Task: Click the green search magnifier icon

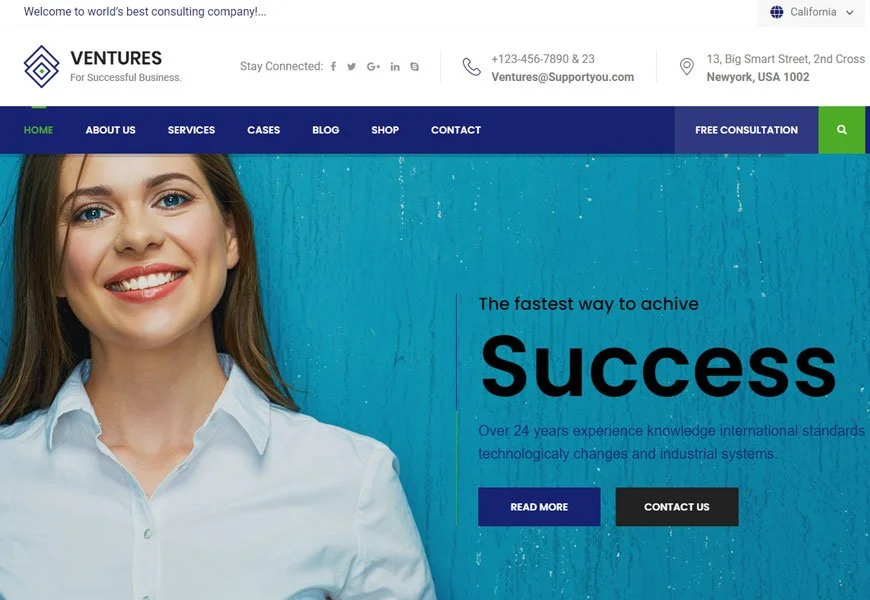Action: pyautogui.click(x=841, y=130)
